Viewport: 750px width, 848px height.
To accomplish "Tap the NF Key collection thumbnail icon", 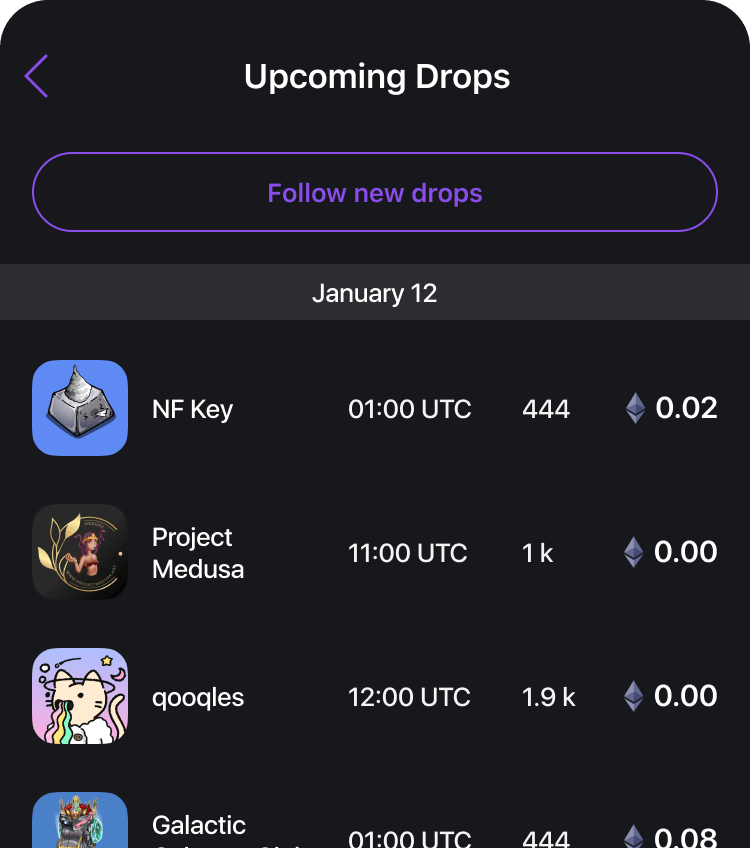I will pyautogui.click(x=80, y=408).
